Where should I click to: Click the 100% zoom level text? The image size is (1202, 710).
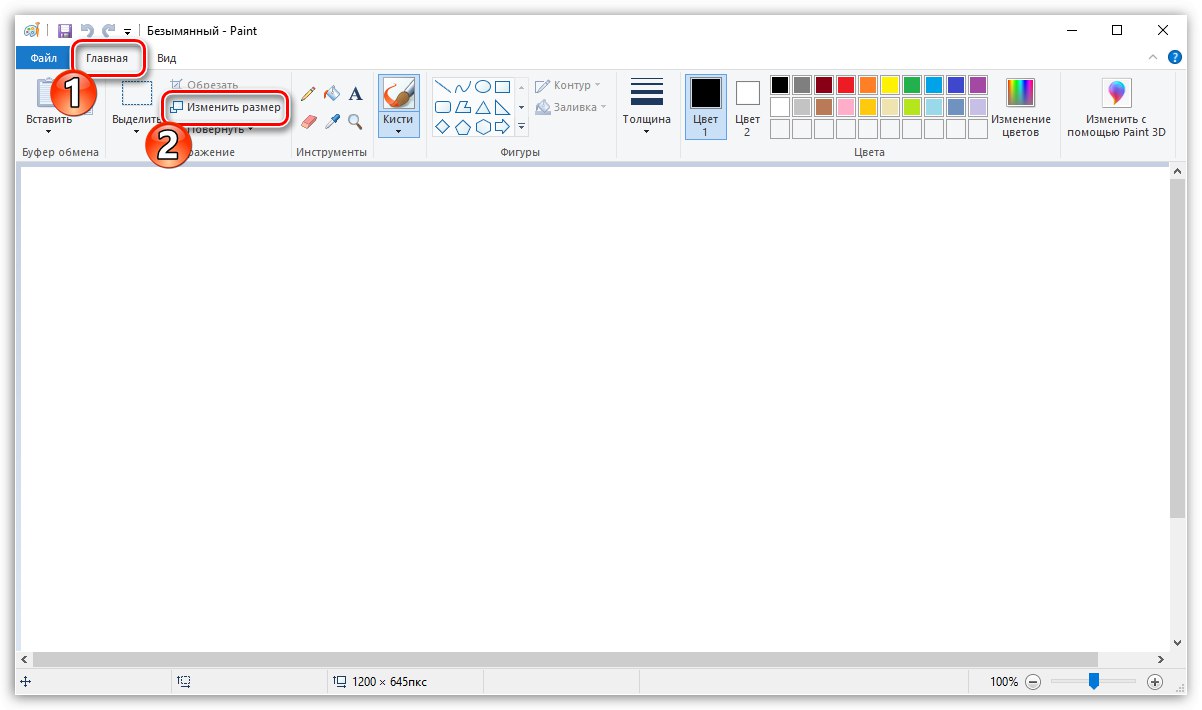(1004, 682)
